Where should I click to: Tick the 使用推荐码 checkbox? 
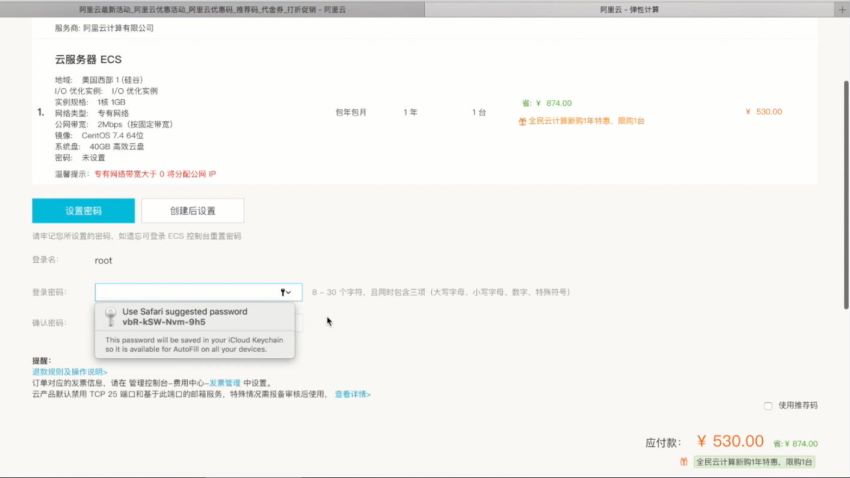coord(768,405)
